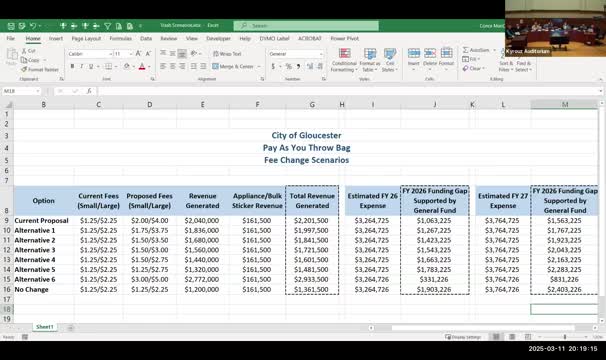Toggle Bold formatting
Screen dimensions: 606x360
coord(72,67)
